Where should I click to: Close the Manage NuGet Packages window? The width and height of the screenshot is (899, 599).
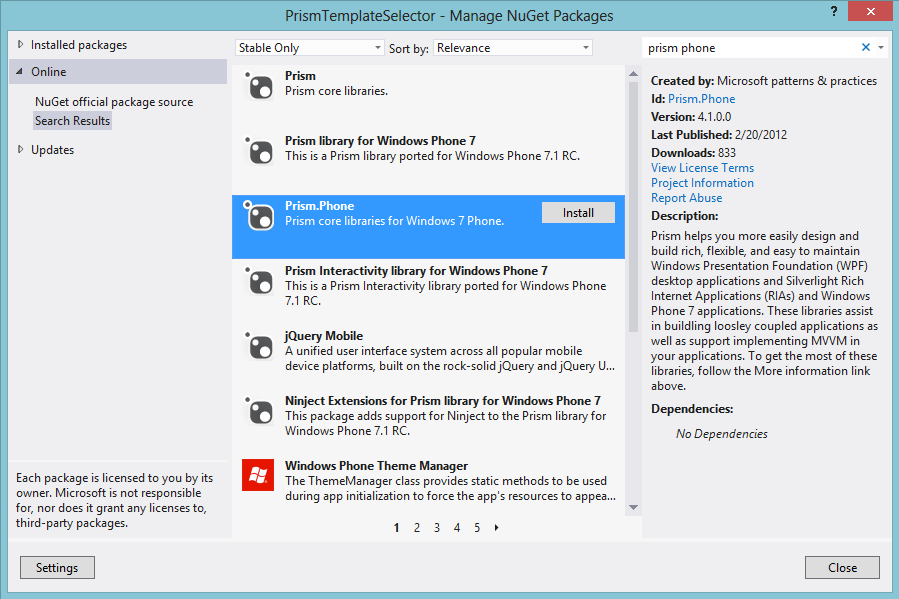[x=870, y=11]
